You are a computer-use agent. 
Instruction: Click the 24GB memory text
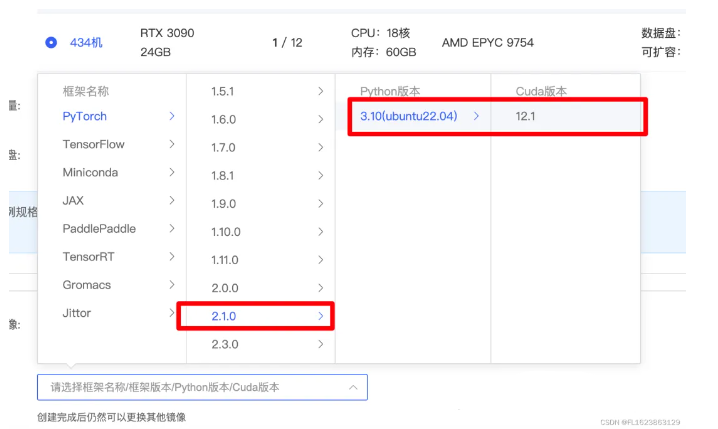(x=155, y=52)
